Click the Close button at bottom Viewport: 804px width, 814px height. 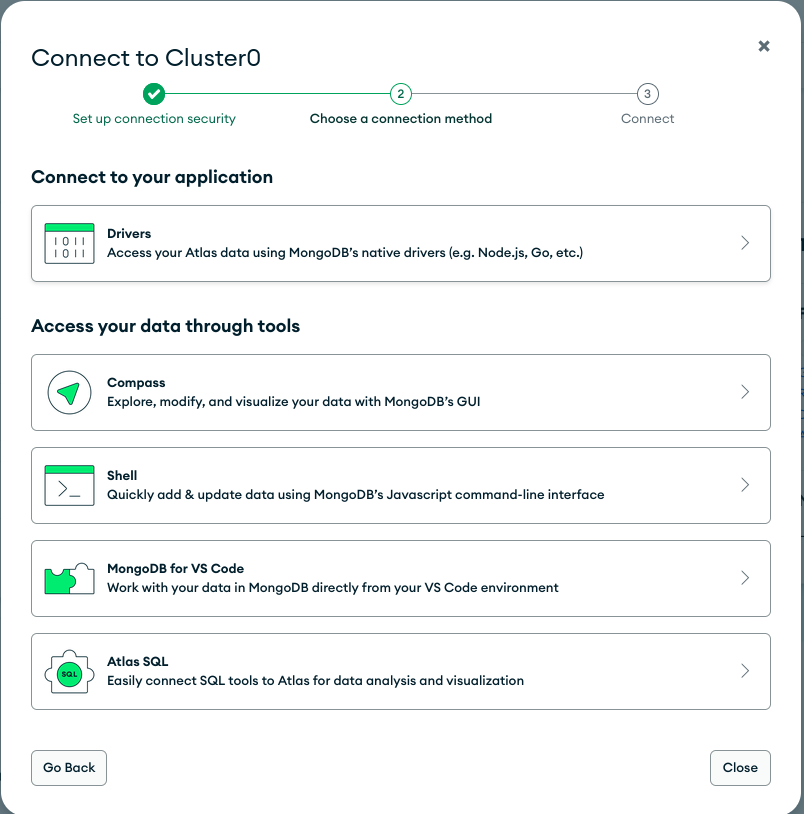(x=740, y=768)
